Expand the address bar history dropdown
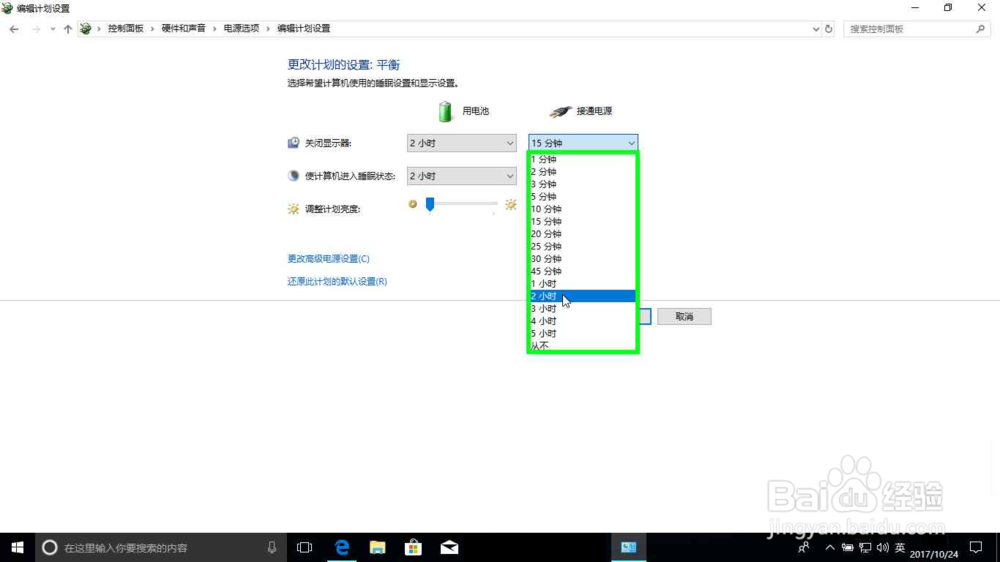The height and width of the screenshot is (562, 1000). (815, 29)
